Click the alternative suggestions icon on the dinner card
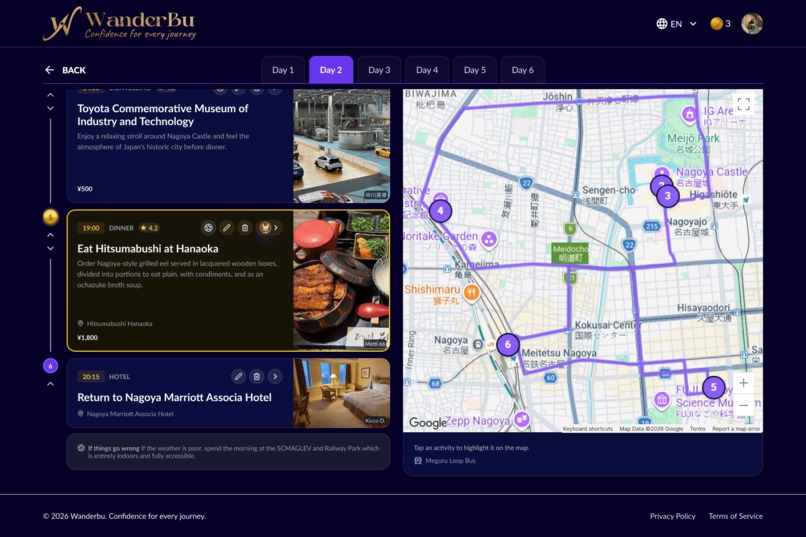 (x=208, y=228)
